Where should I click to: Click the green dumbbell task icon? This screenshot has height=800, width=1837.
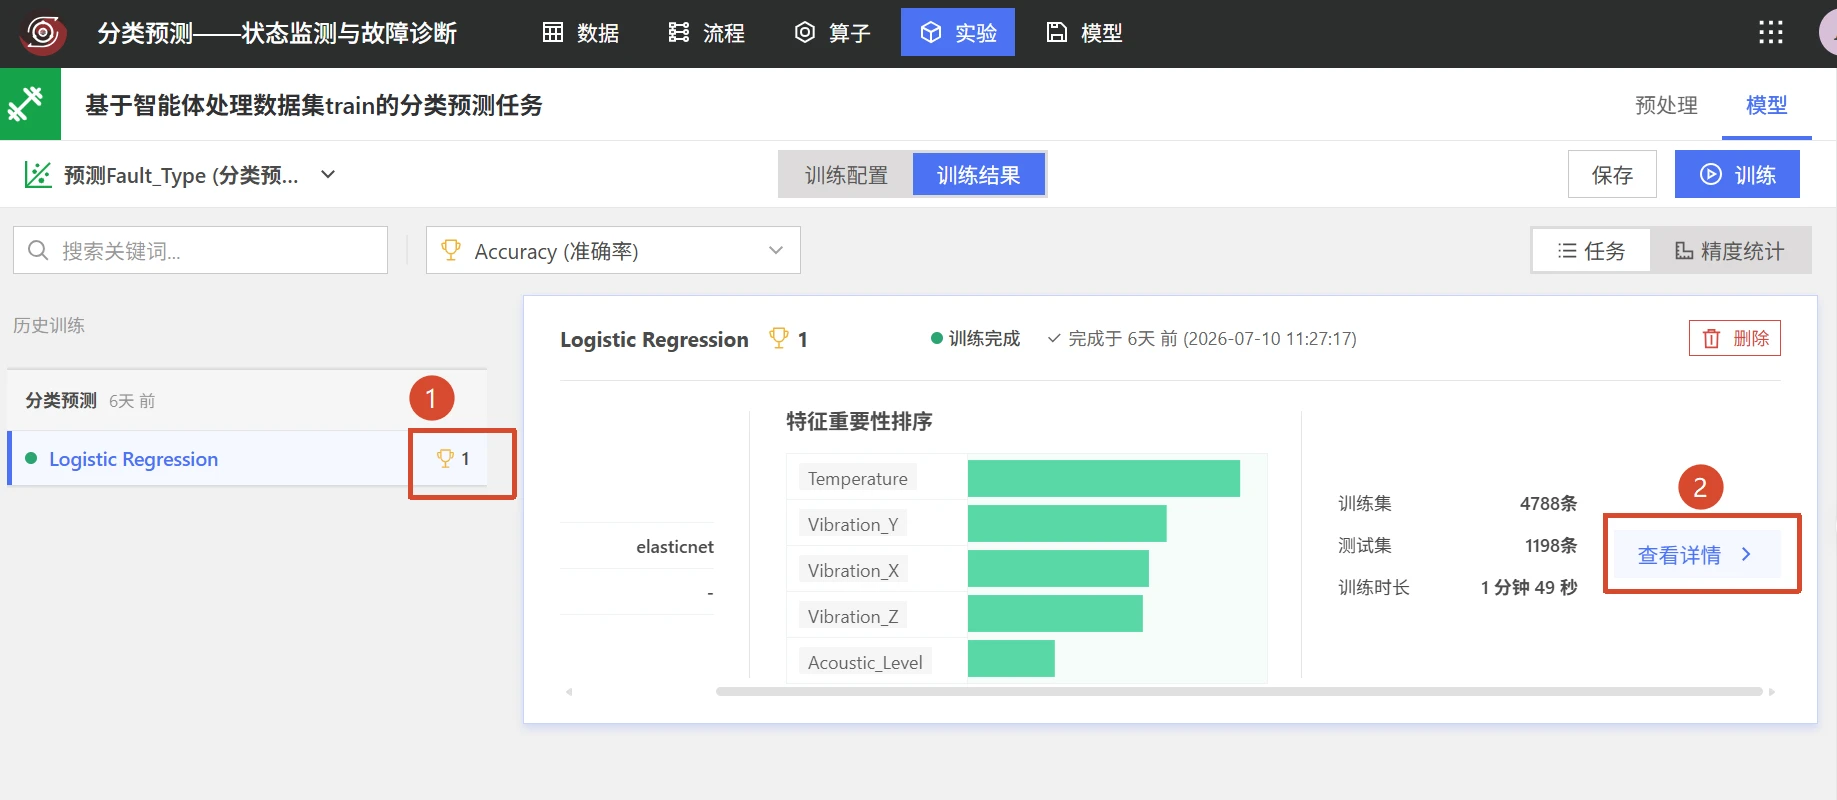point(30,104)
